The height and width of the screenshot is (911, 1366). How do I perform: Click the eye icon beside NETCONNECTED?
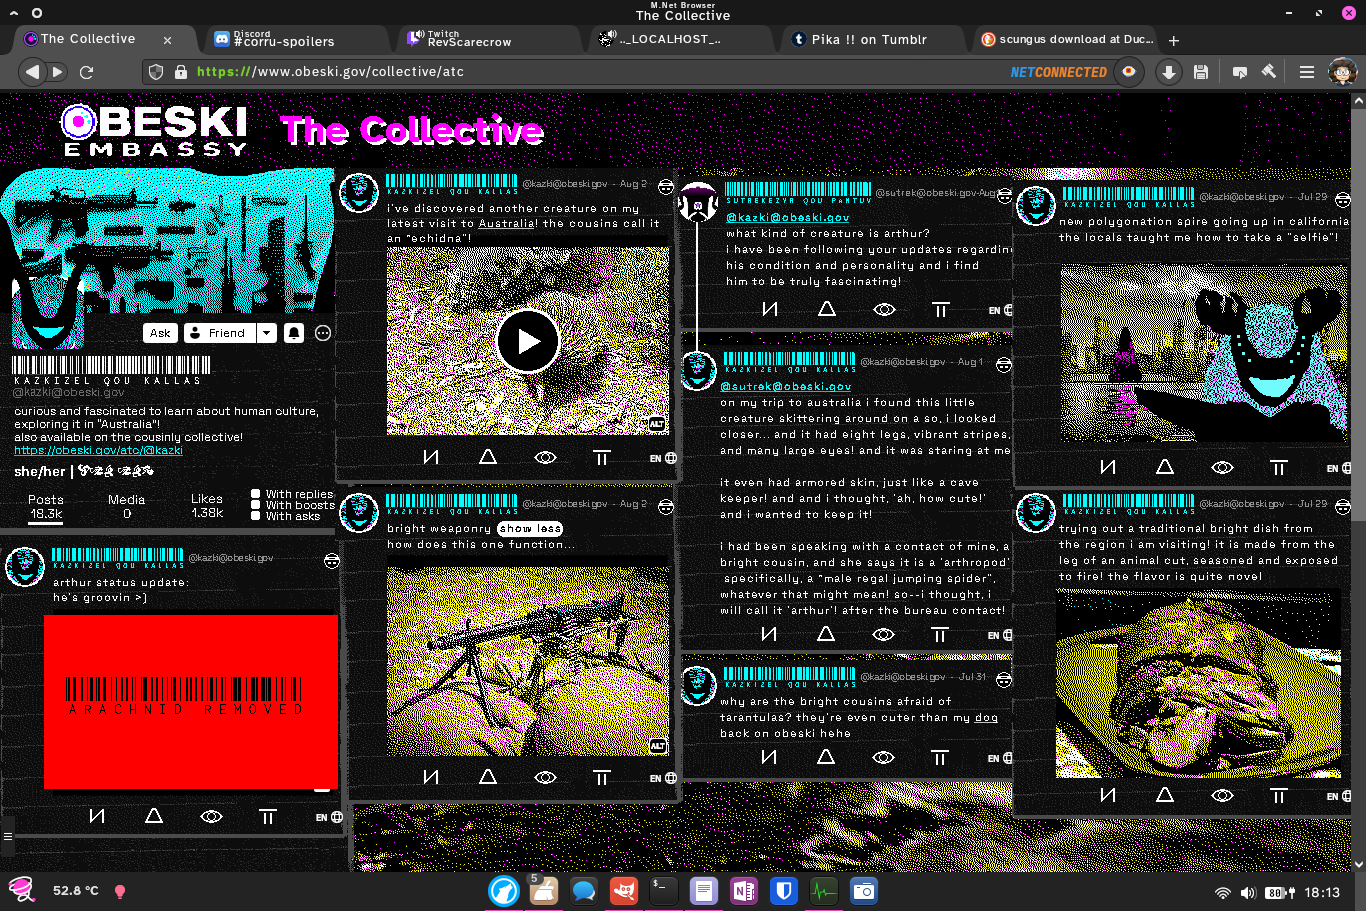1129,72
